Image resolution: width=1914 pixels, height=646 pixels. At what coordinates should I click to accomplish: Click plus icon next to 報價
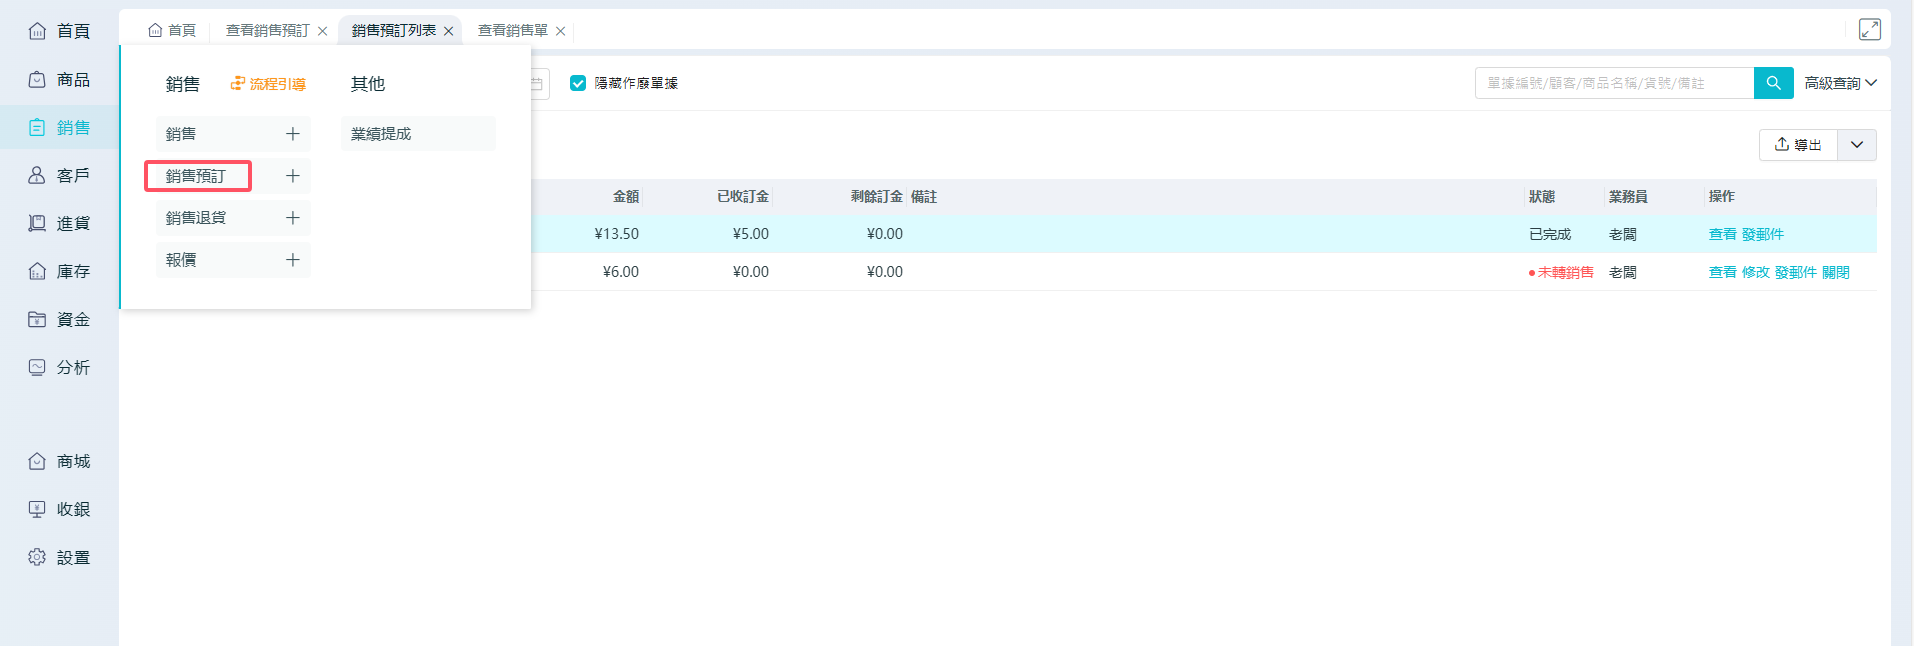click(x=292, y=260)
